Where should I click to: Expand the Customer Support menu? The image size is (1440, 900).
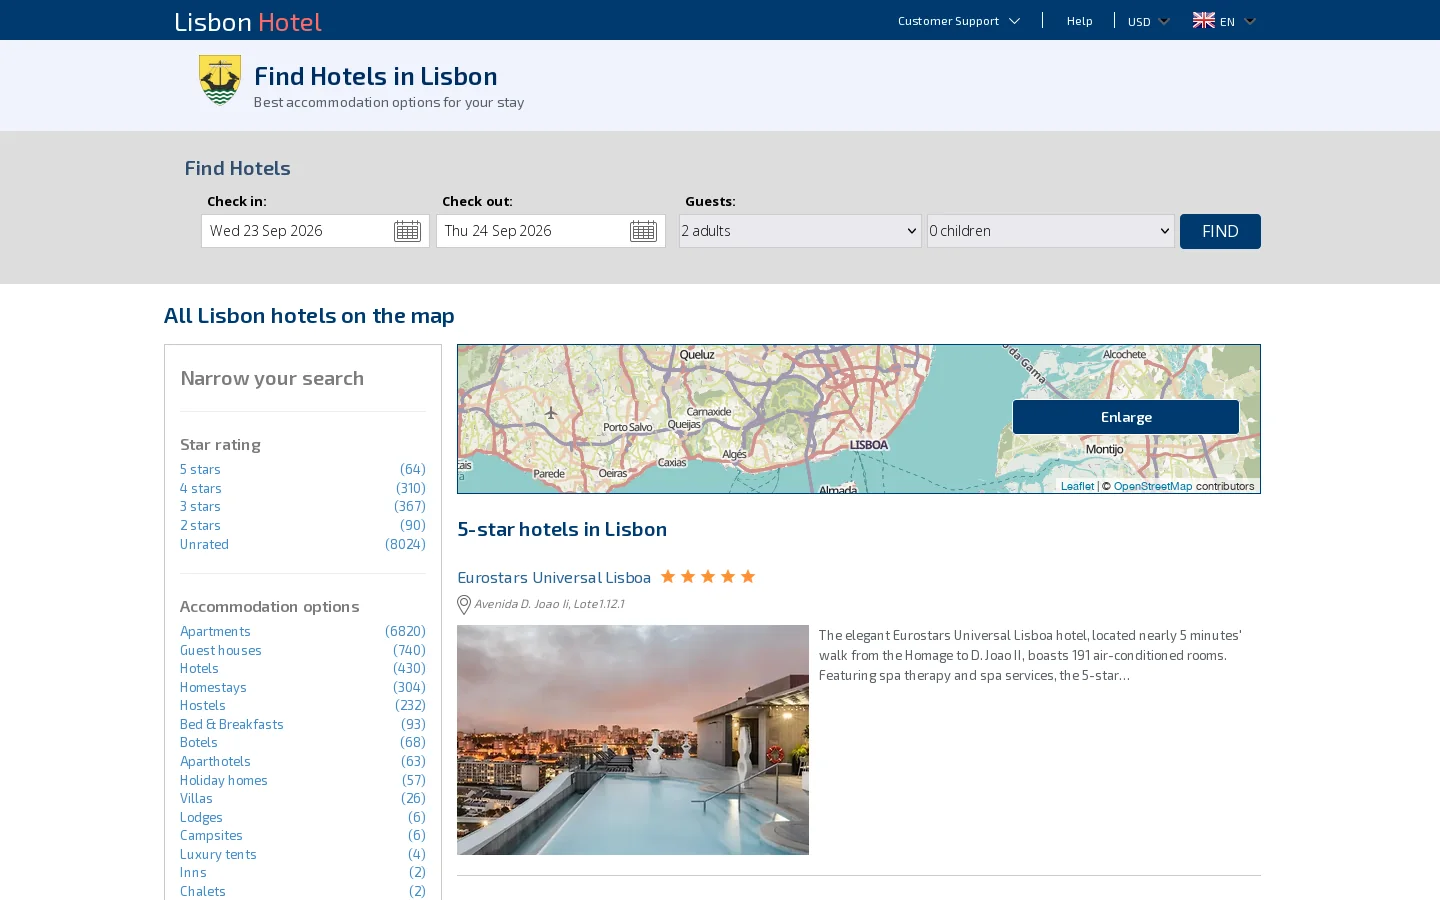958,21
